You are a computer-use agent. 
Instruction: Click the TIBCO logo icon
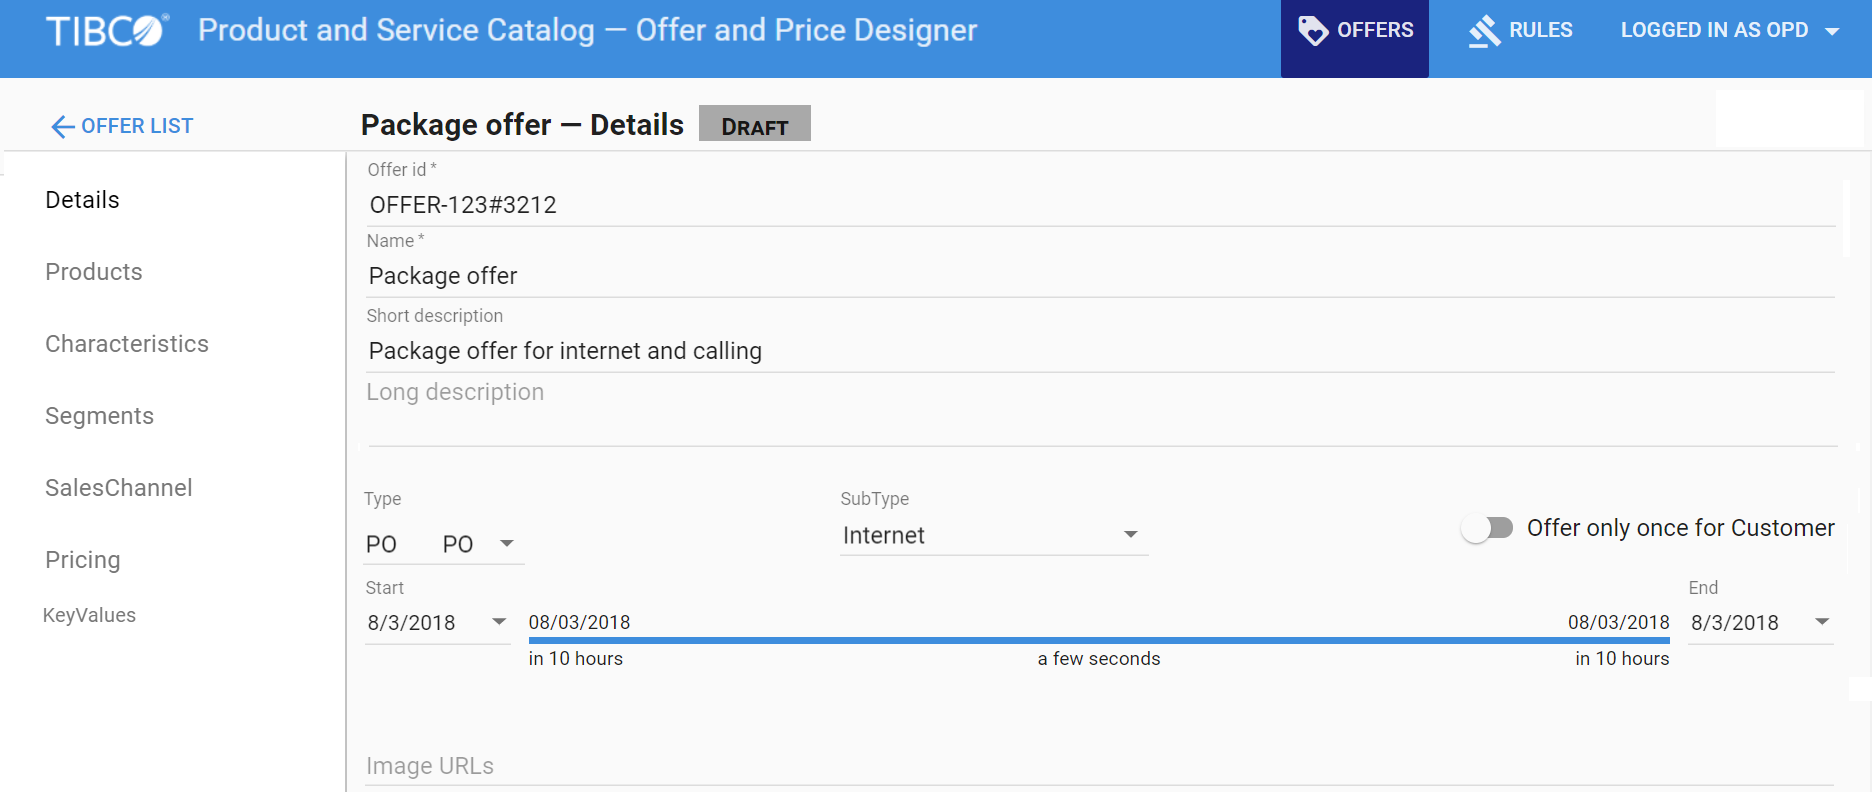coord(107,31)
